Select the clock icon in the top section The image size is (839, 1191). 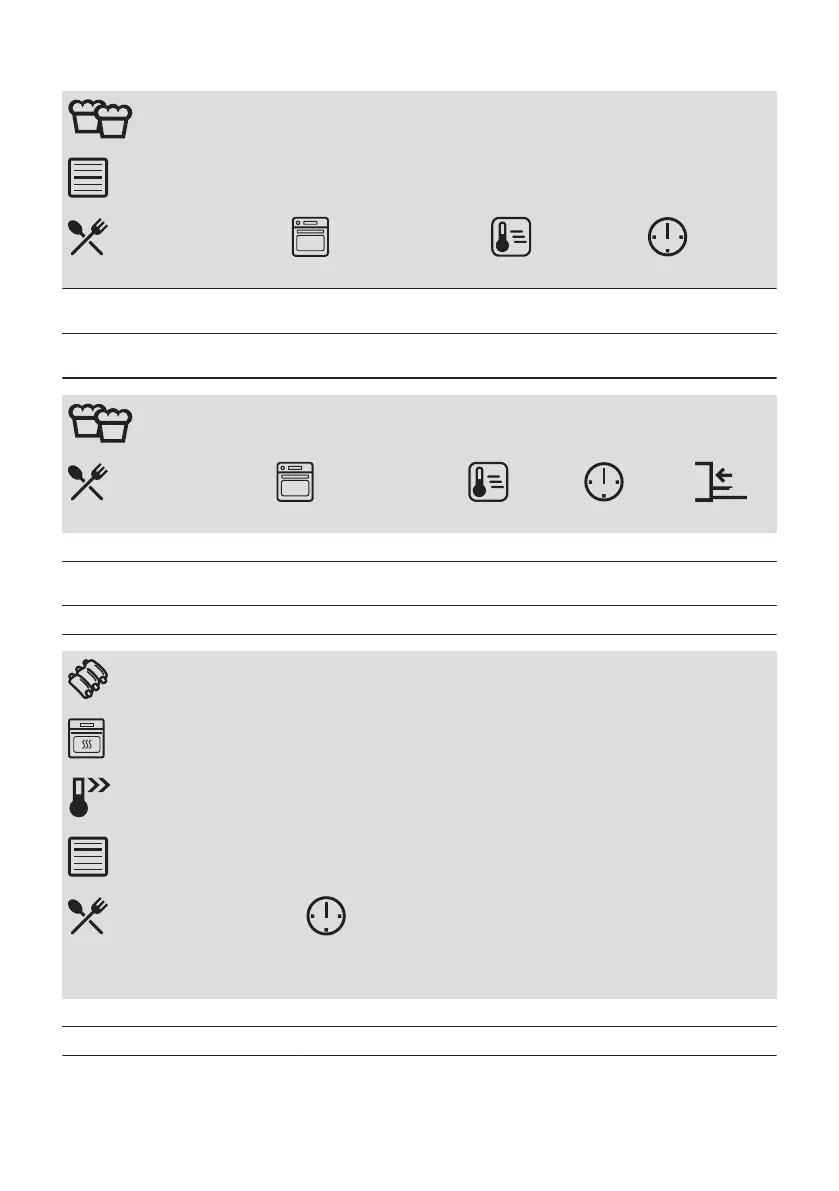pos(667,237)
